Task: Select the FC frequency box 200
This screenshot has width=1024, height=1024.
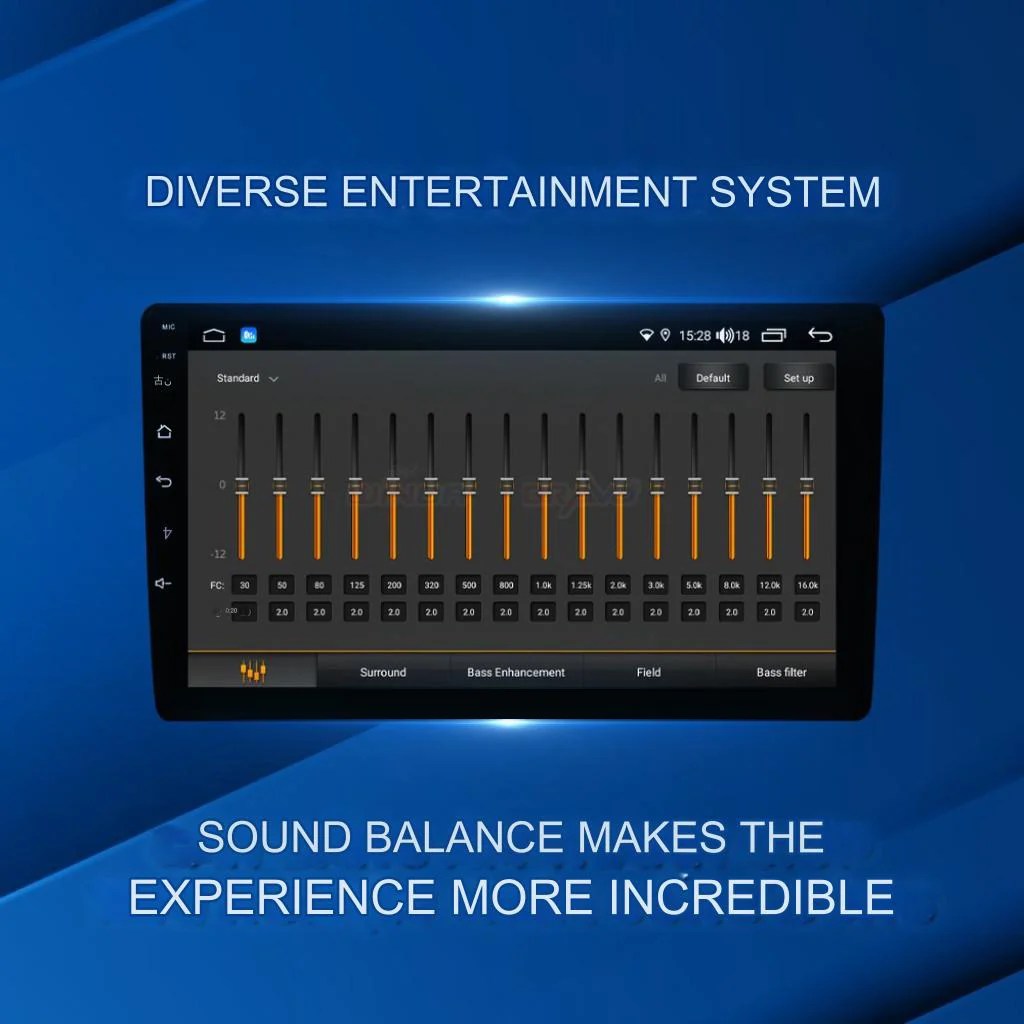Action: [394, 585]
